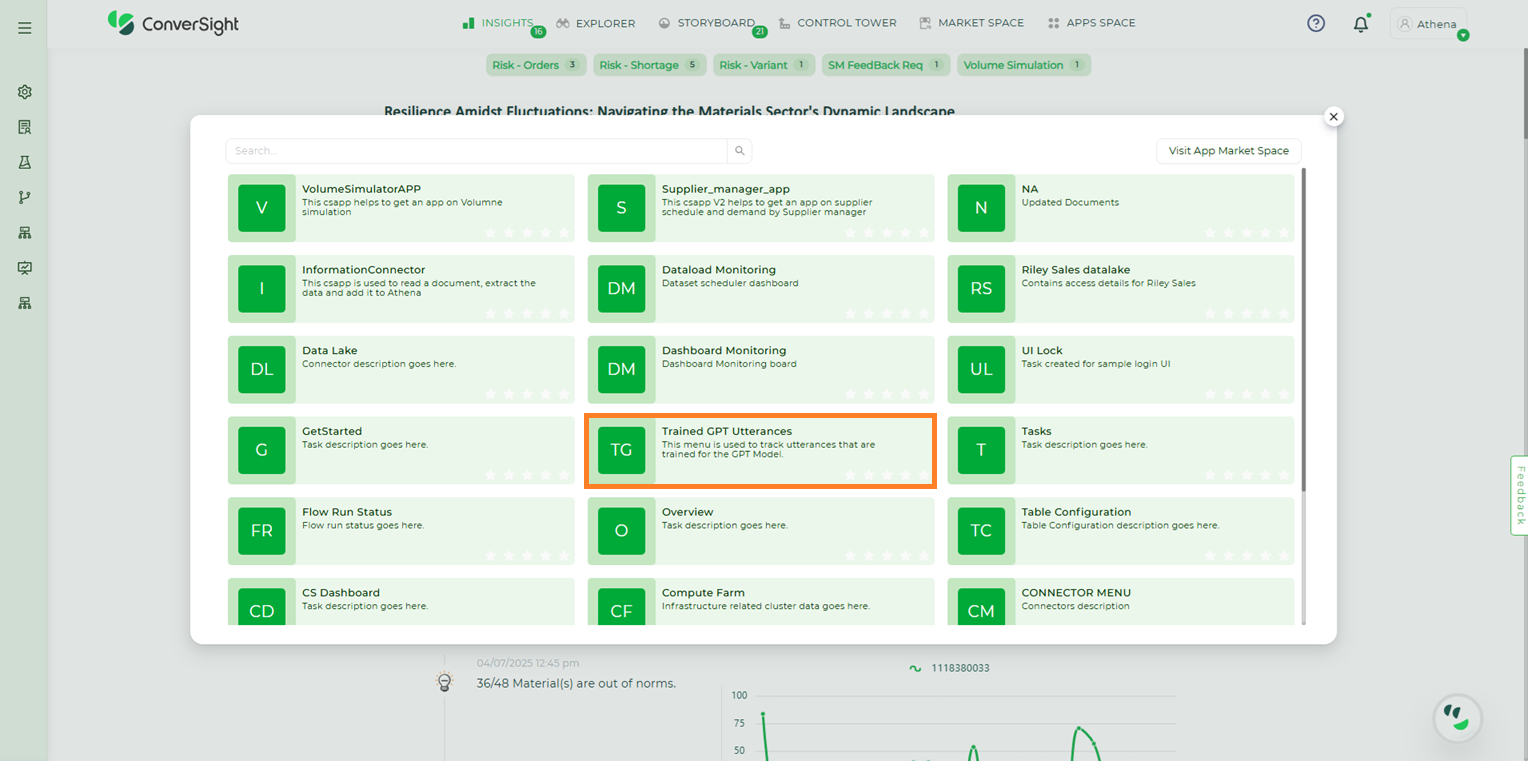Click the DL icon of Data Lake
The height and width of the screenshot is (761, 1528).
click(262, 369)
